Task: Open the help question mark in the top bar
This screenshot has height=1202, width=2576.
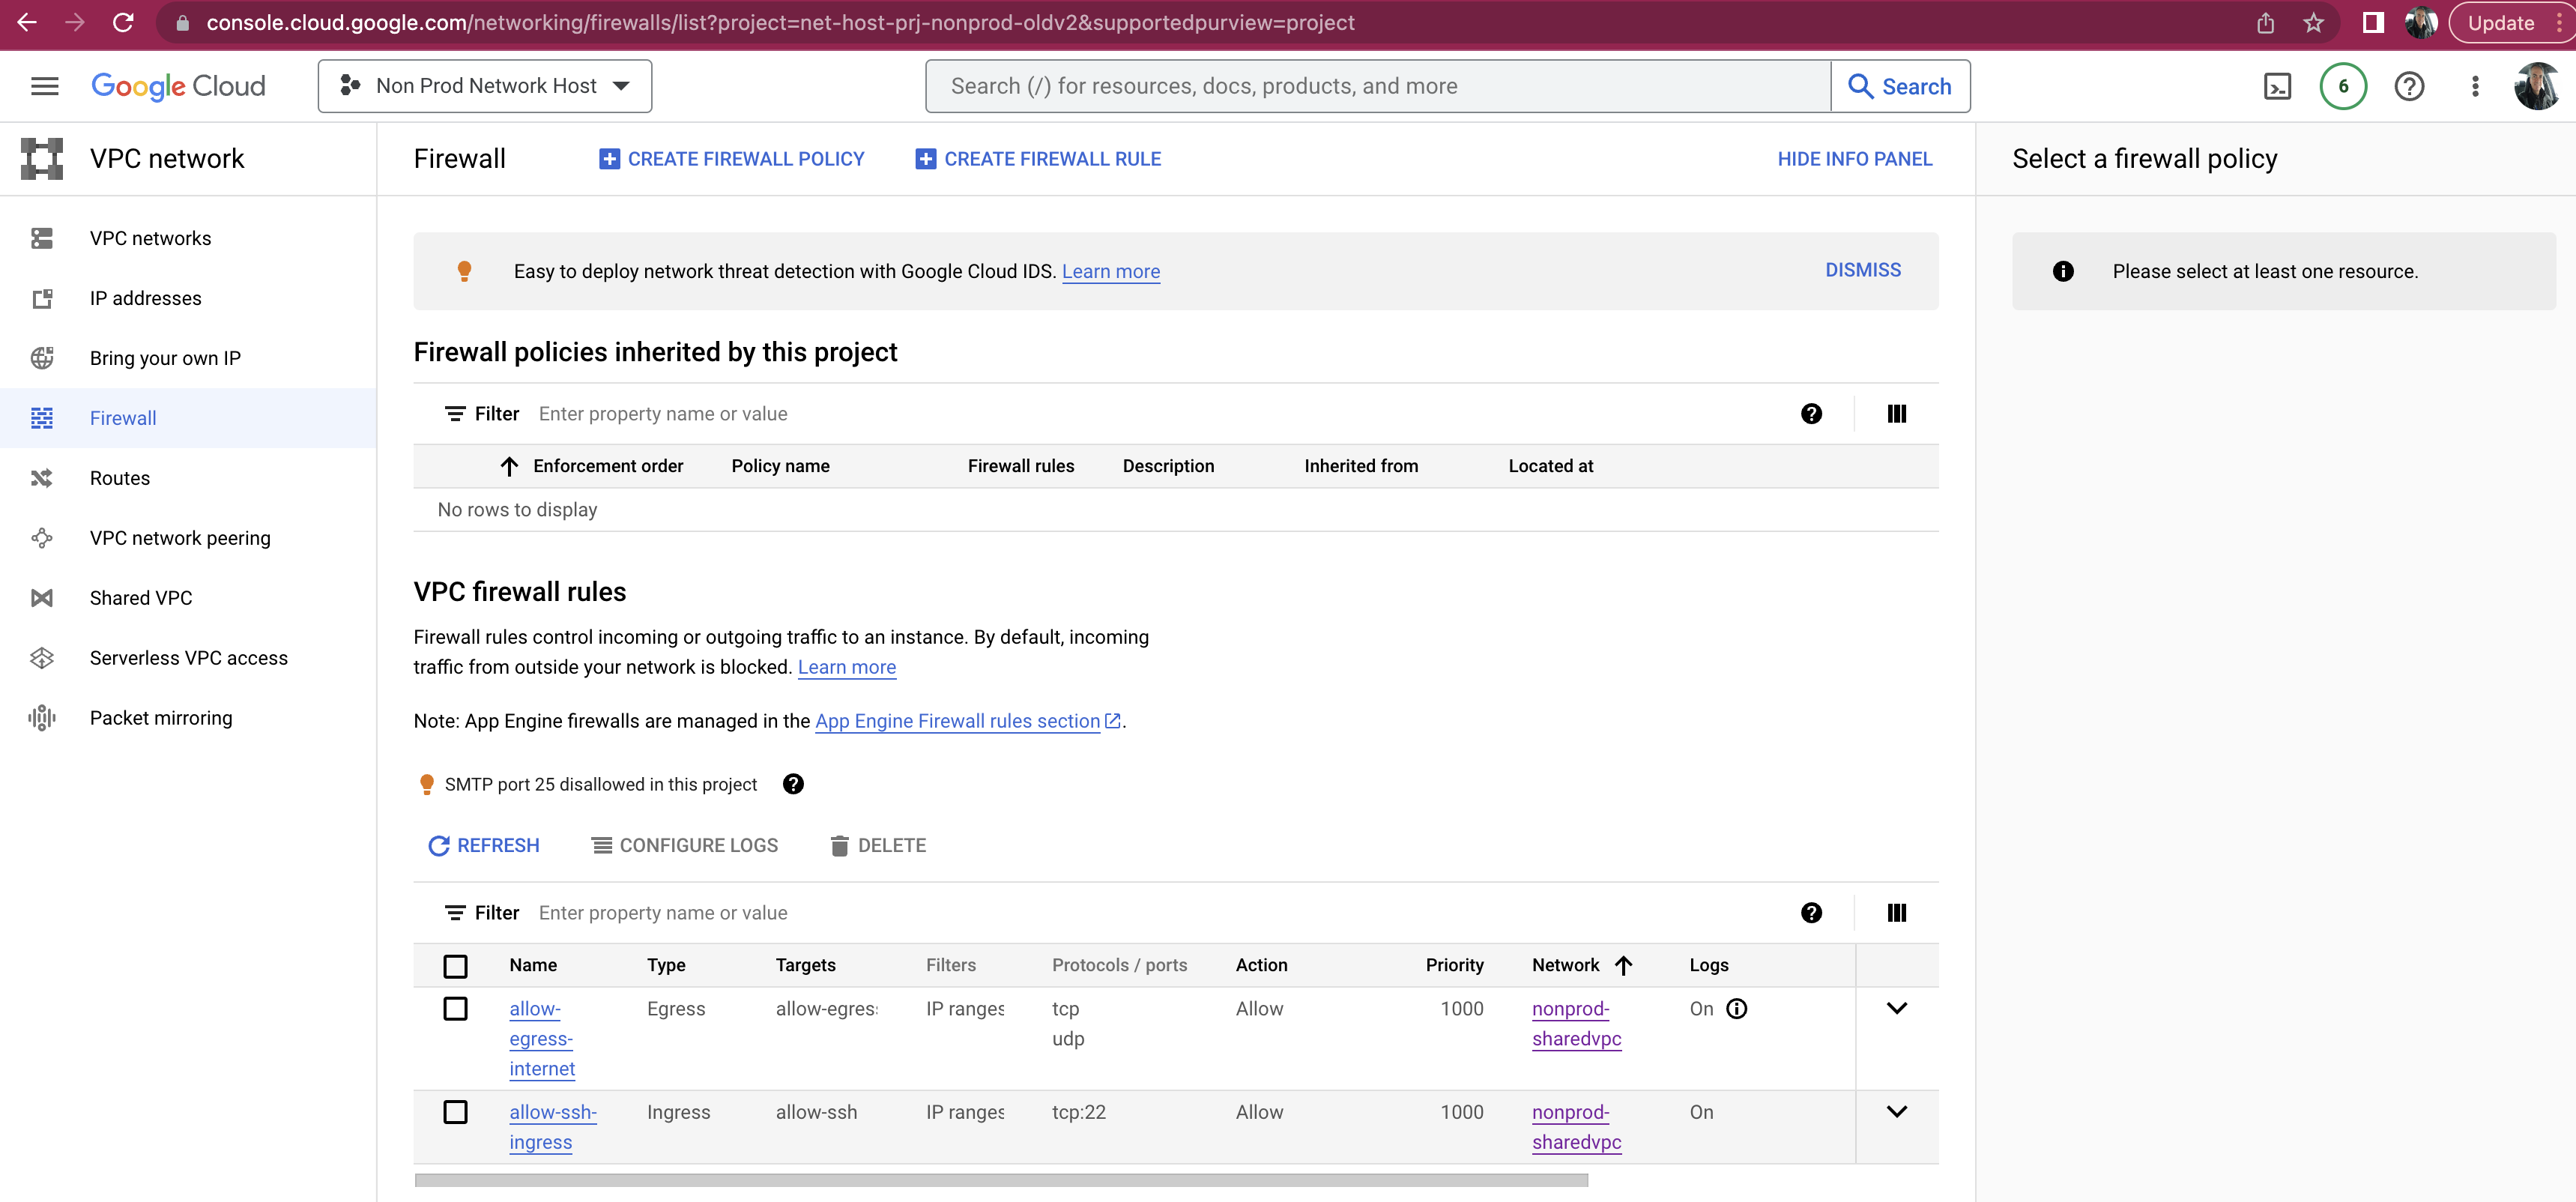Action: click(2409, 86)
